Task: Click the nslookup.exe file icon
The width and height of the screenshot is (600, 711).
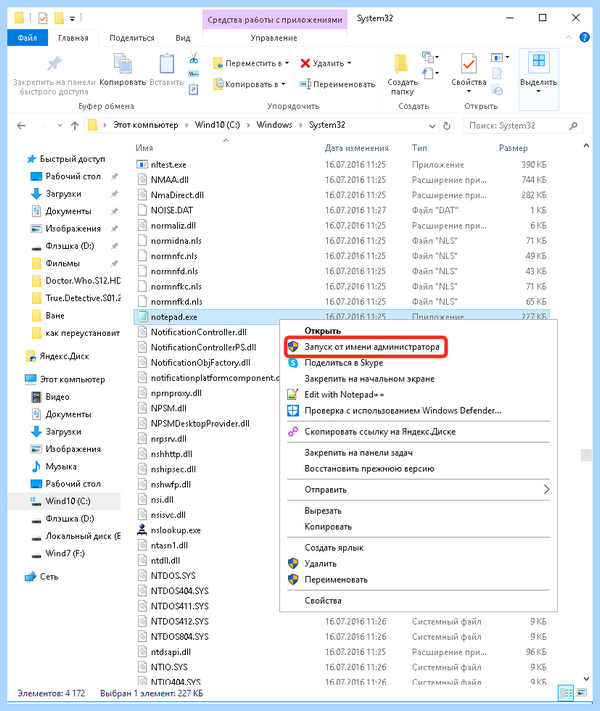Action: tap(142, 530)
